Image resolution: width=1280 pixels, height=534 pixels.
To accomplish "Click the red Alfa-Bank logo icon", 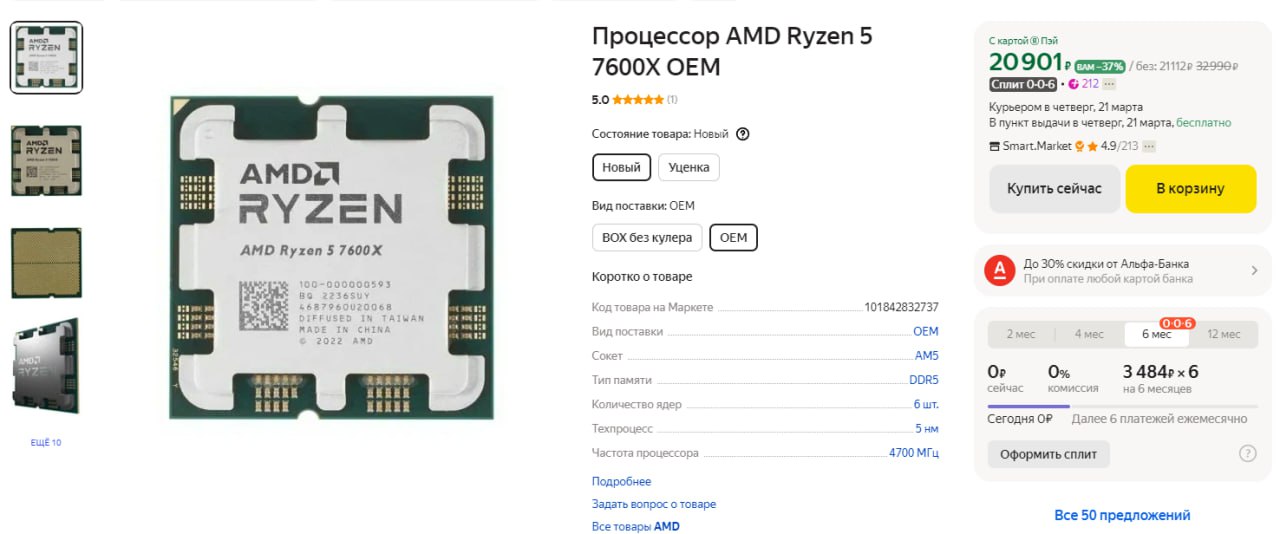I will coord(999,271).
